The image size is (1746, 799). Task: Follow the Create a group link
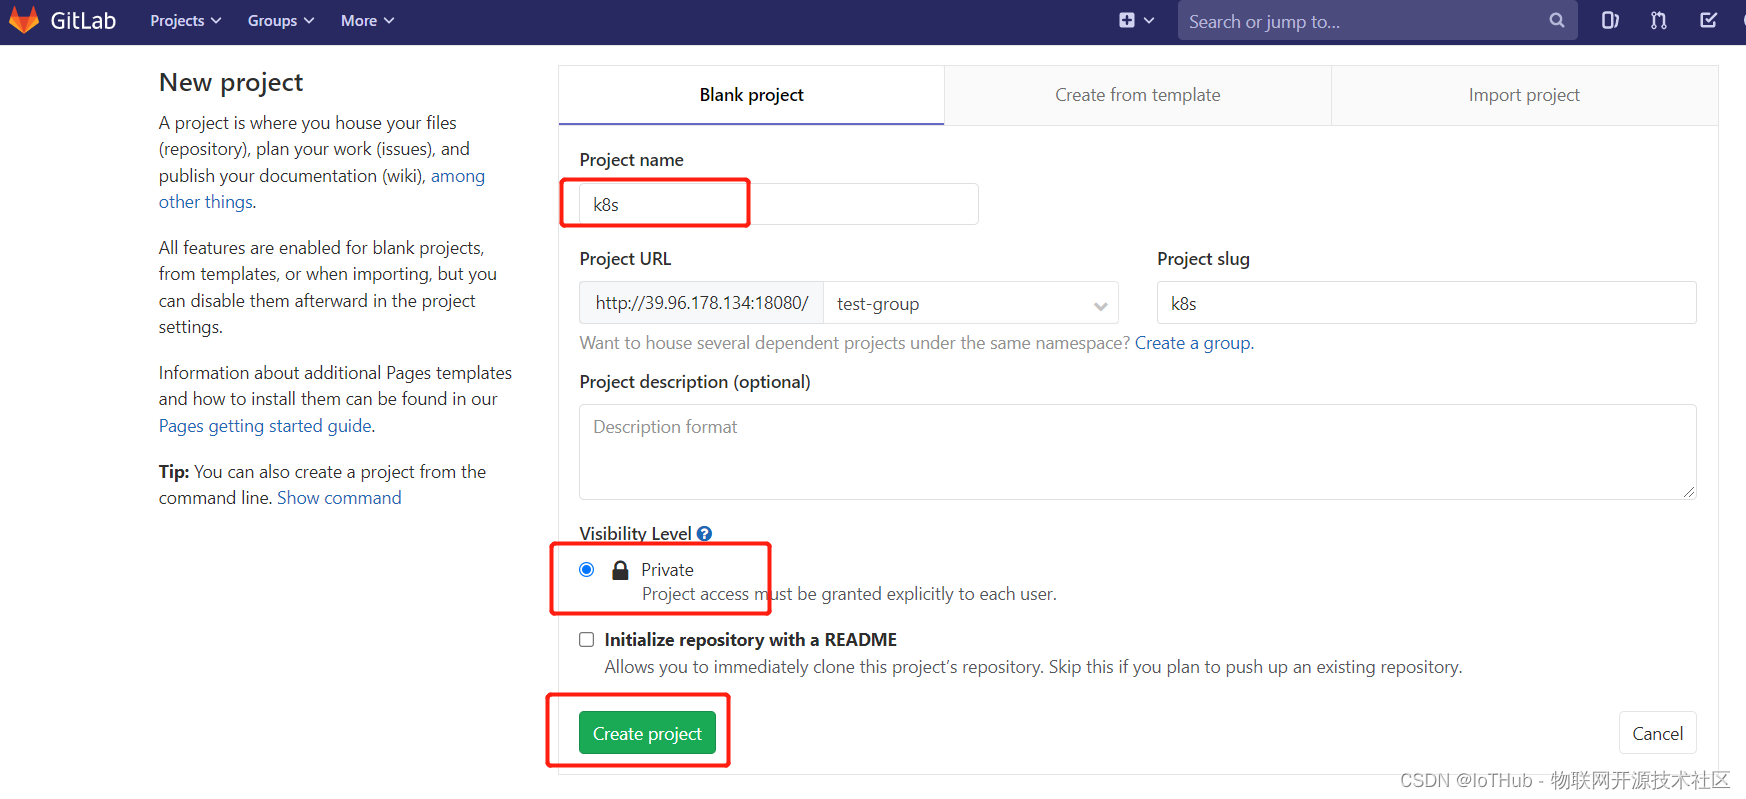tap(1193, 343)
